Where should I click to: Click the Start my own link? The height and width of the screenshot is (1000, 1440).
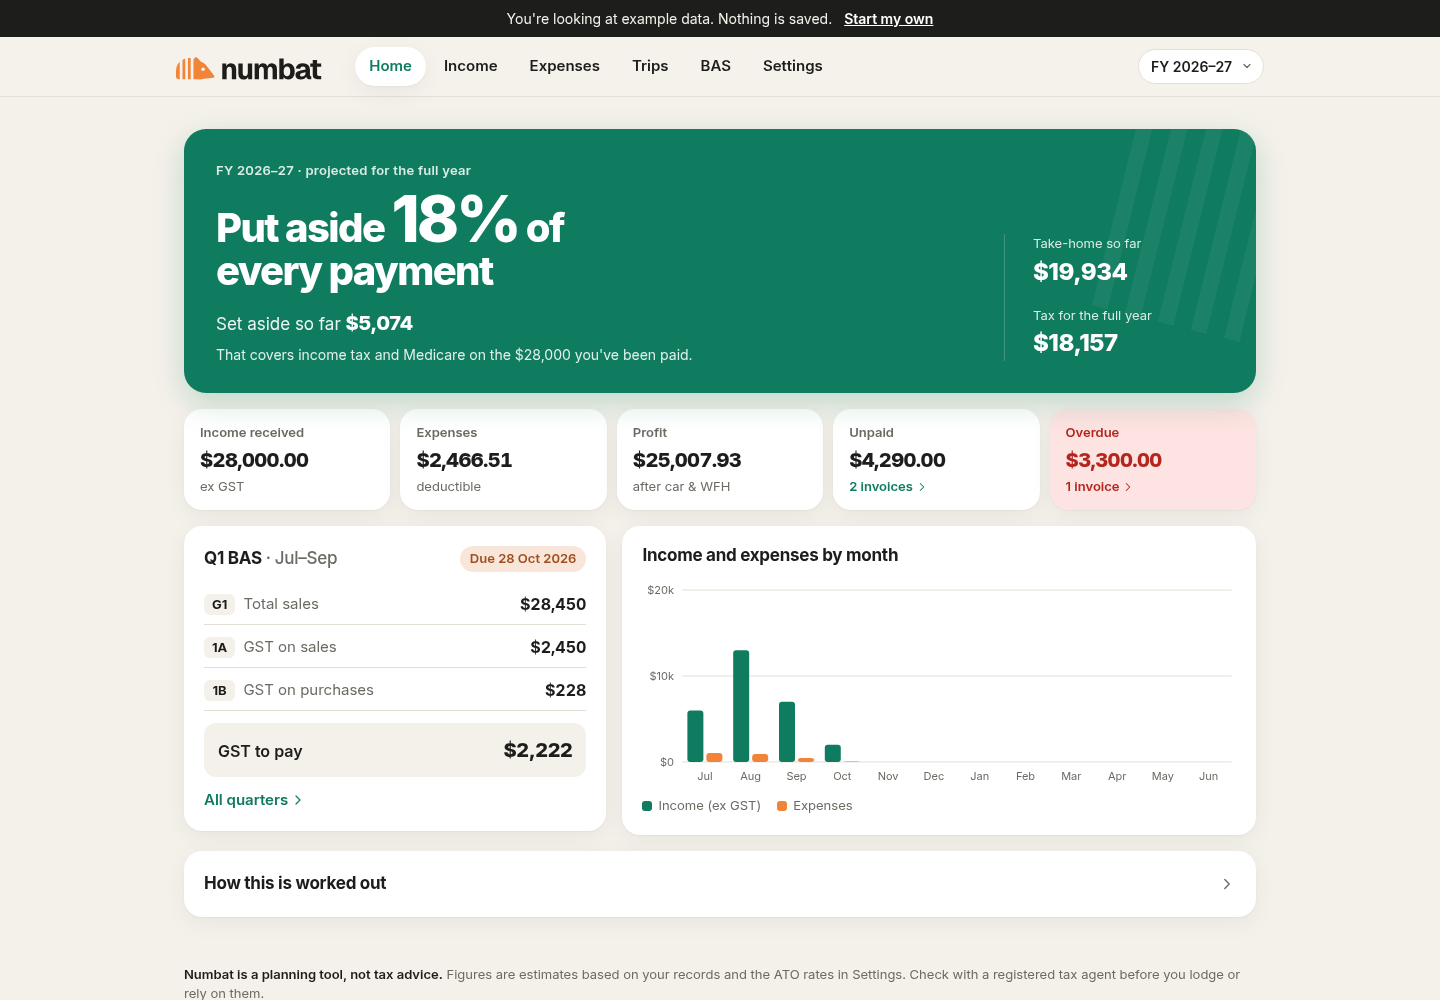[x=888, y=19]
